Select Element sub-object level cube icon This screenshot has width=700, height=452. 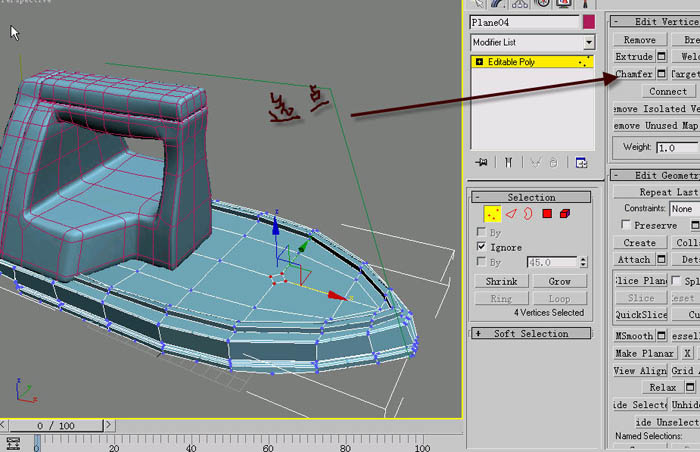tap(565, 213)
